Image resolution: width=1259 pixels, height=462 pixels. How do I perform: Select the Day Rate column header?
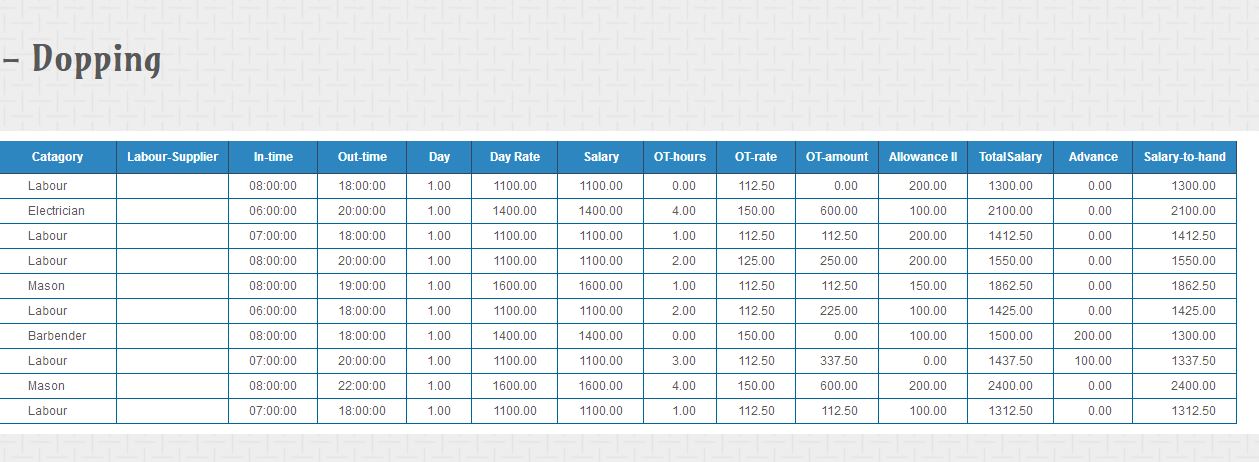pyautogui.click(x=515, y=157)
